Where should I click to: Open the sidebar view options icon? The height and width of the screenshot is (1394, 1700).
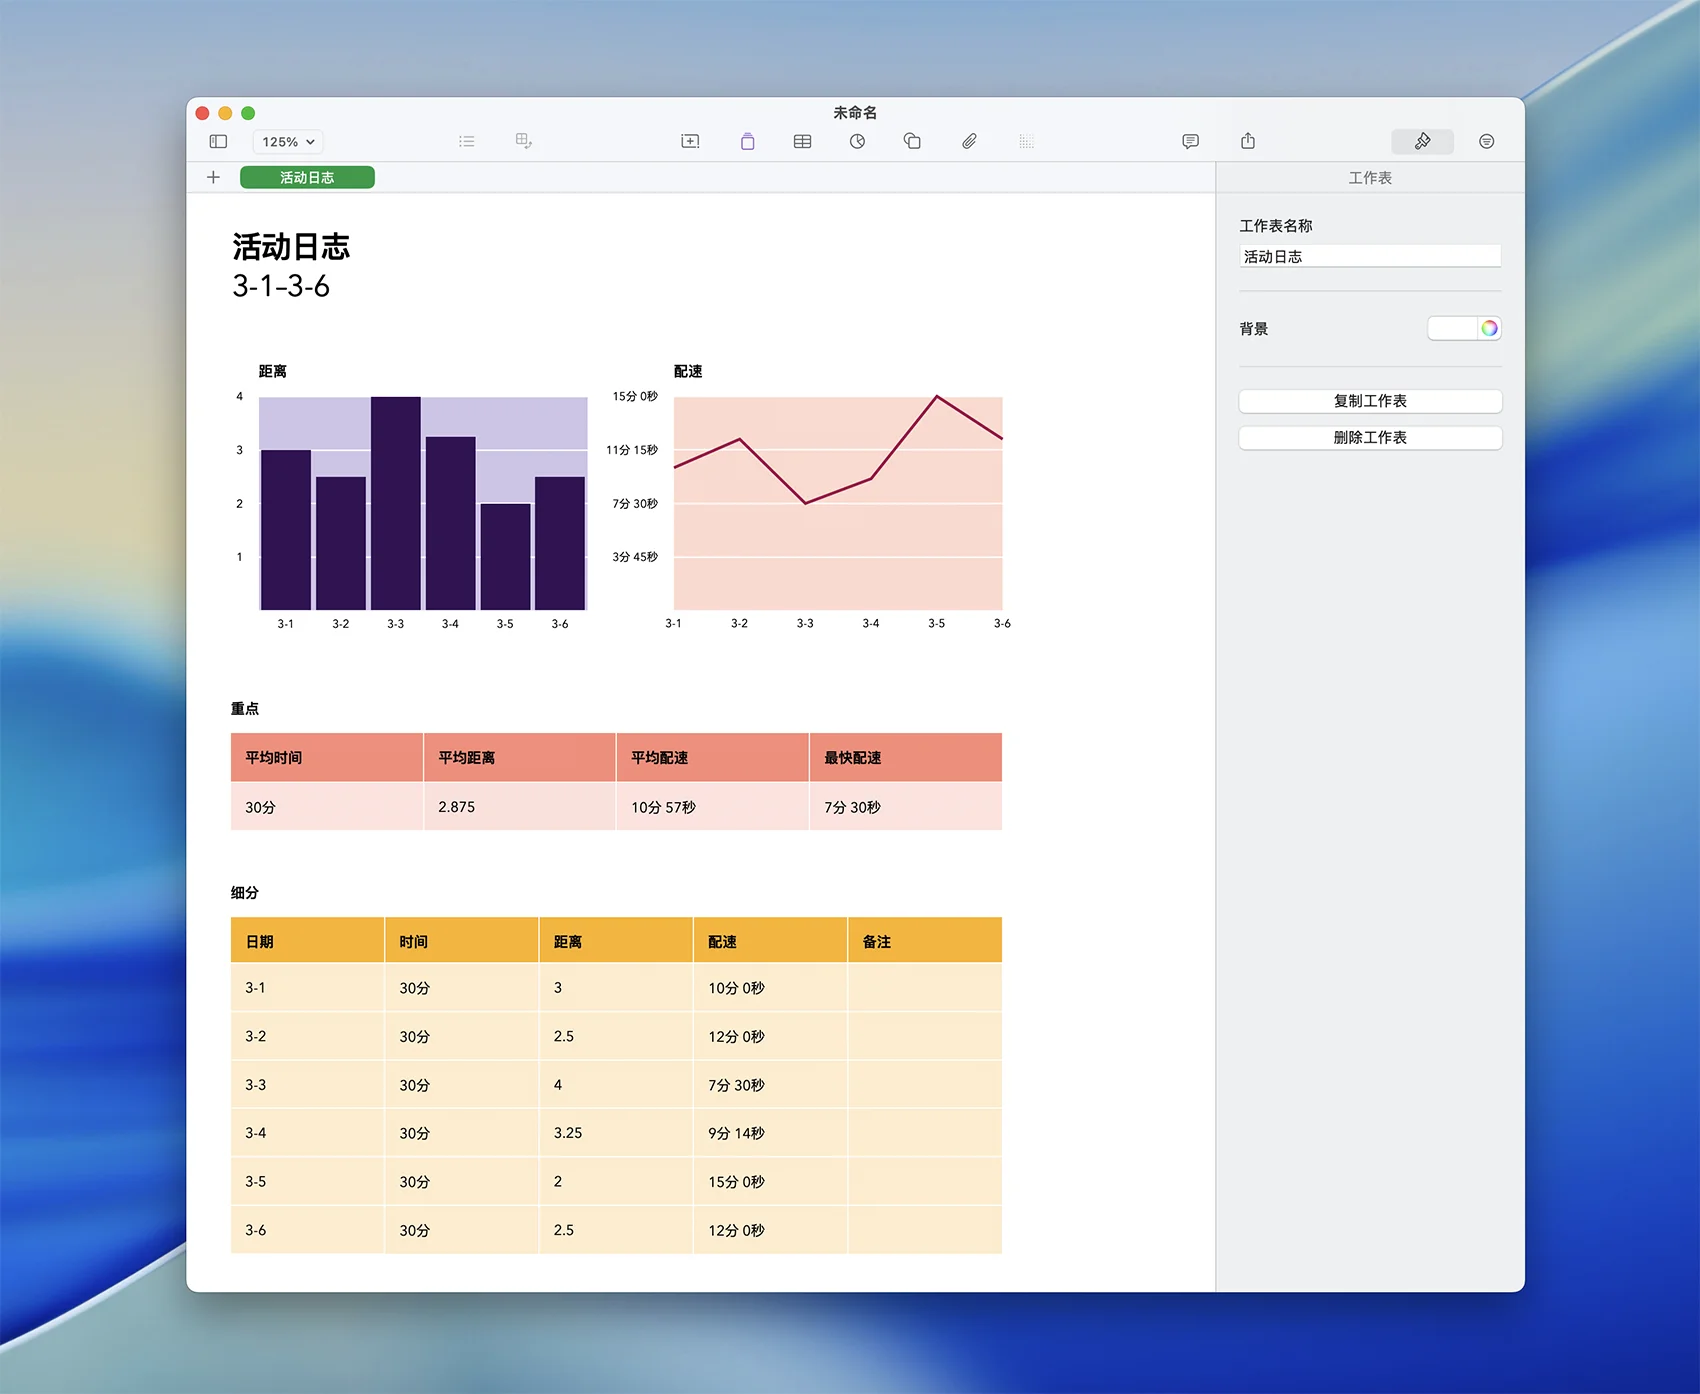coord(218,142)
